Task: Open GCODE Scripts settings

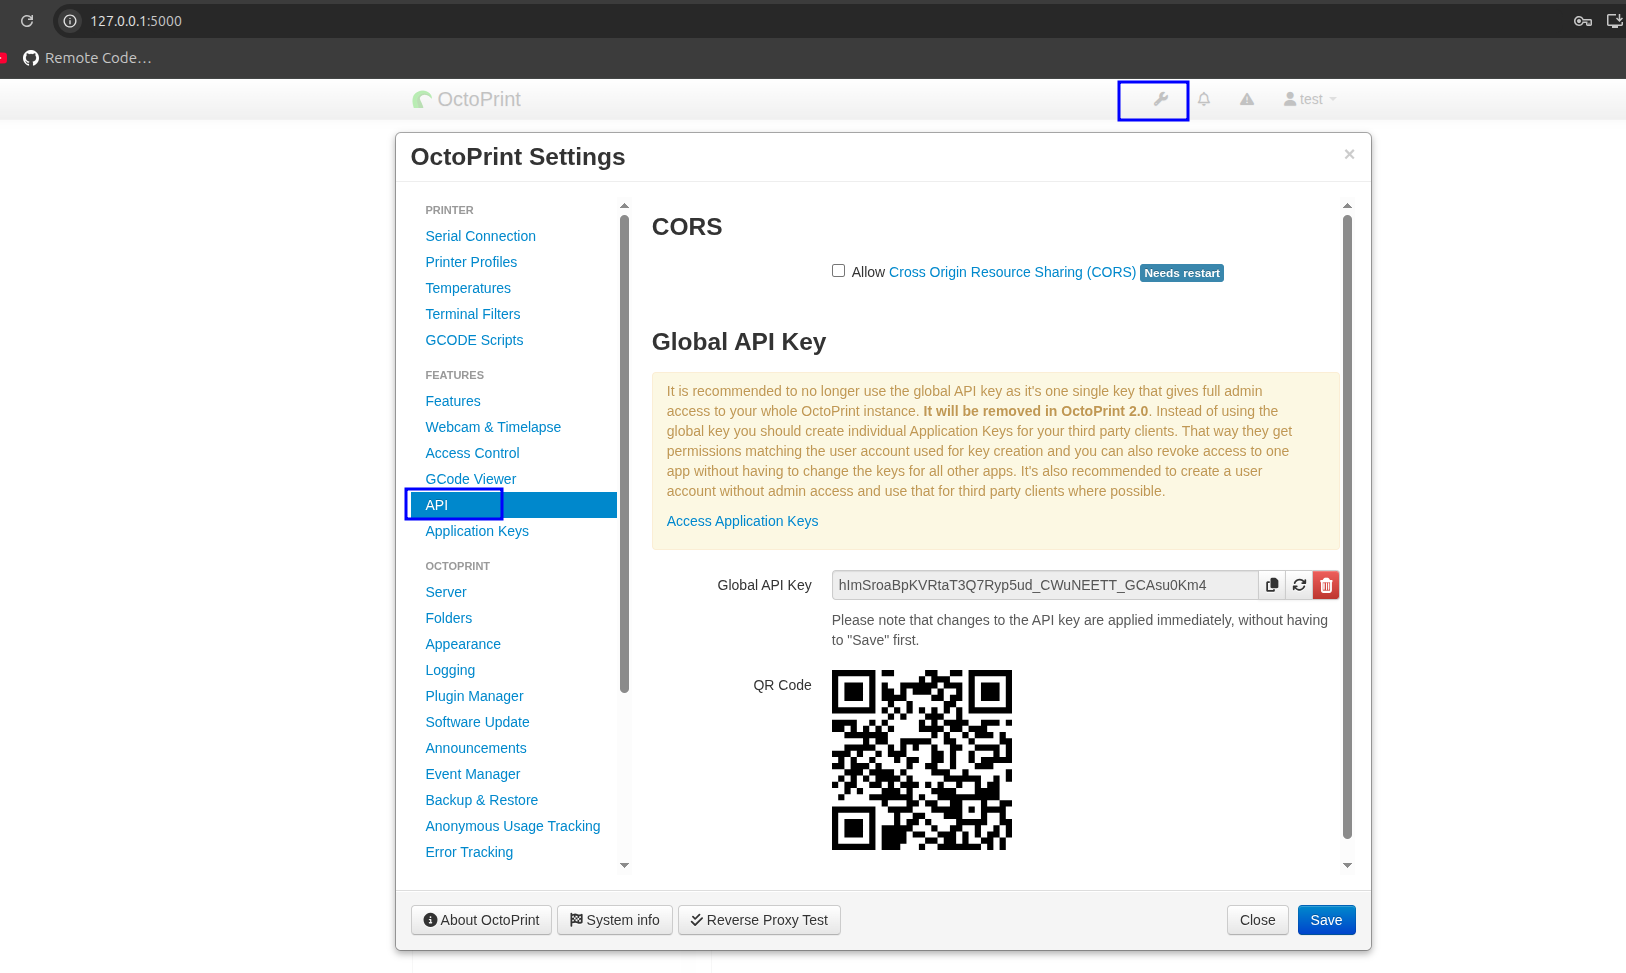Action: [474, 340]
